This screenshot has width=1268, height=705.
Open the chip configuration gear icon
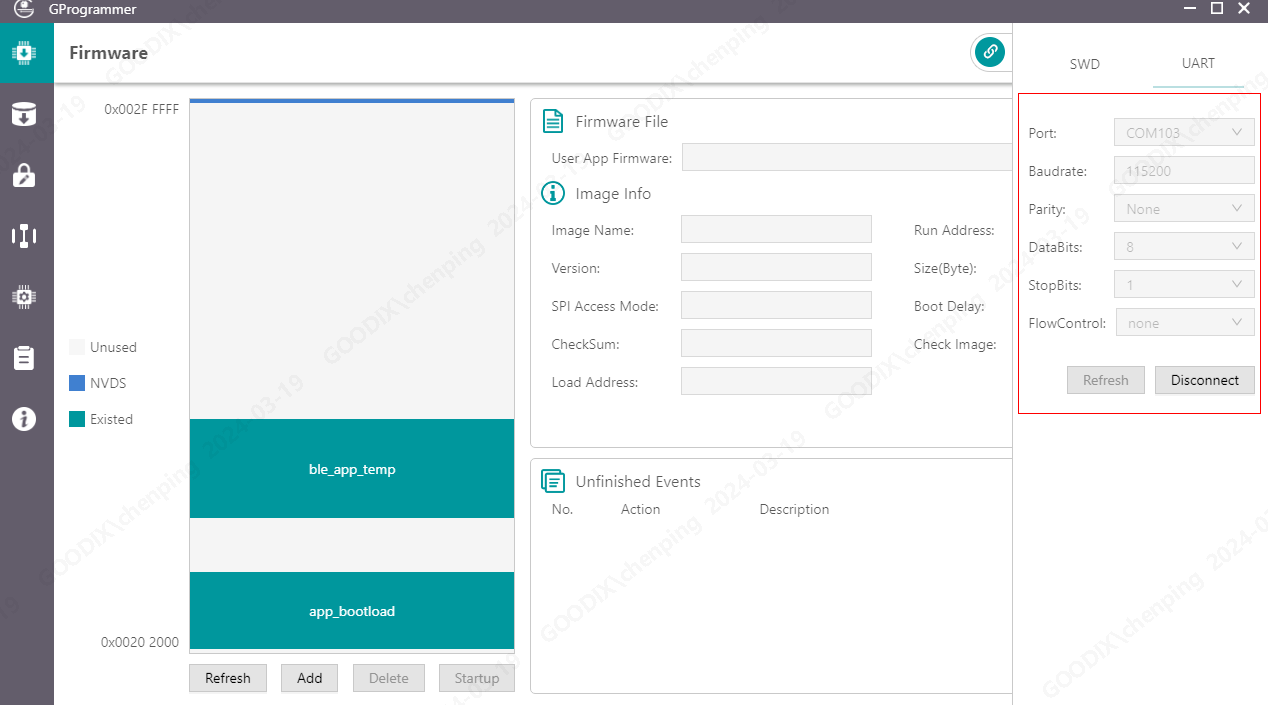click(24, 297)
